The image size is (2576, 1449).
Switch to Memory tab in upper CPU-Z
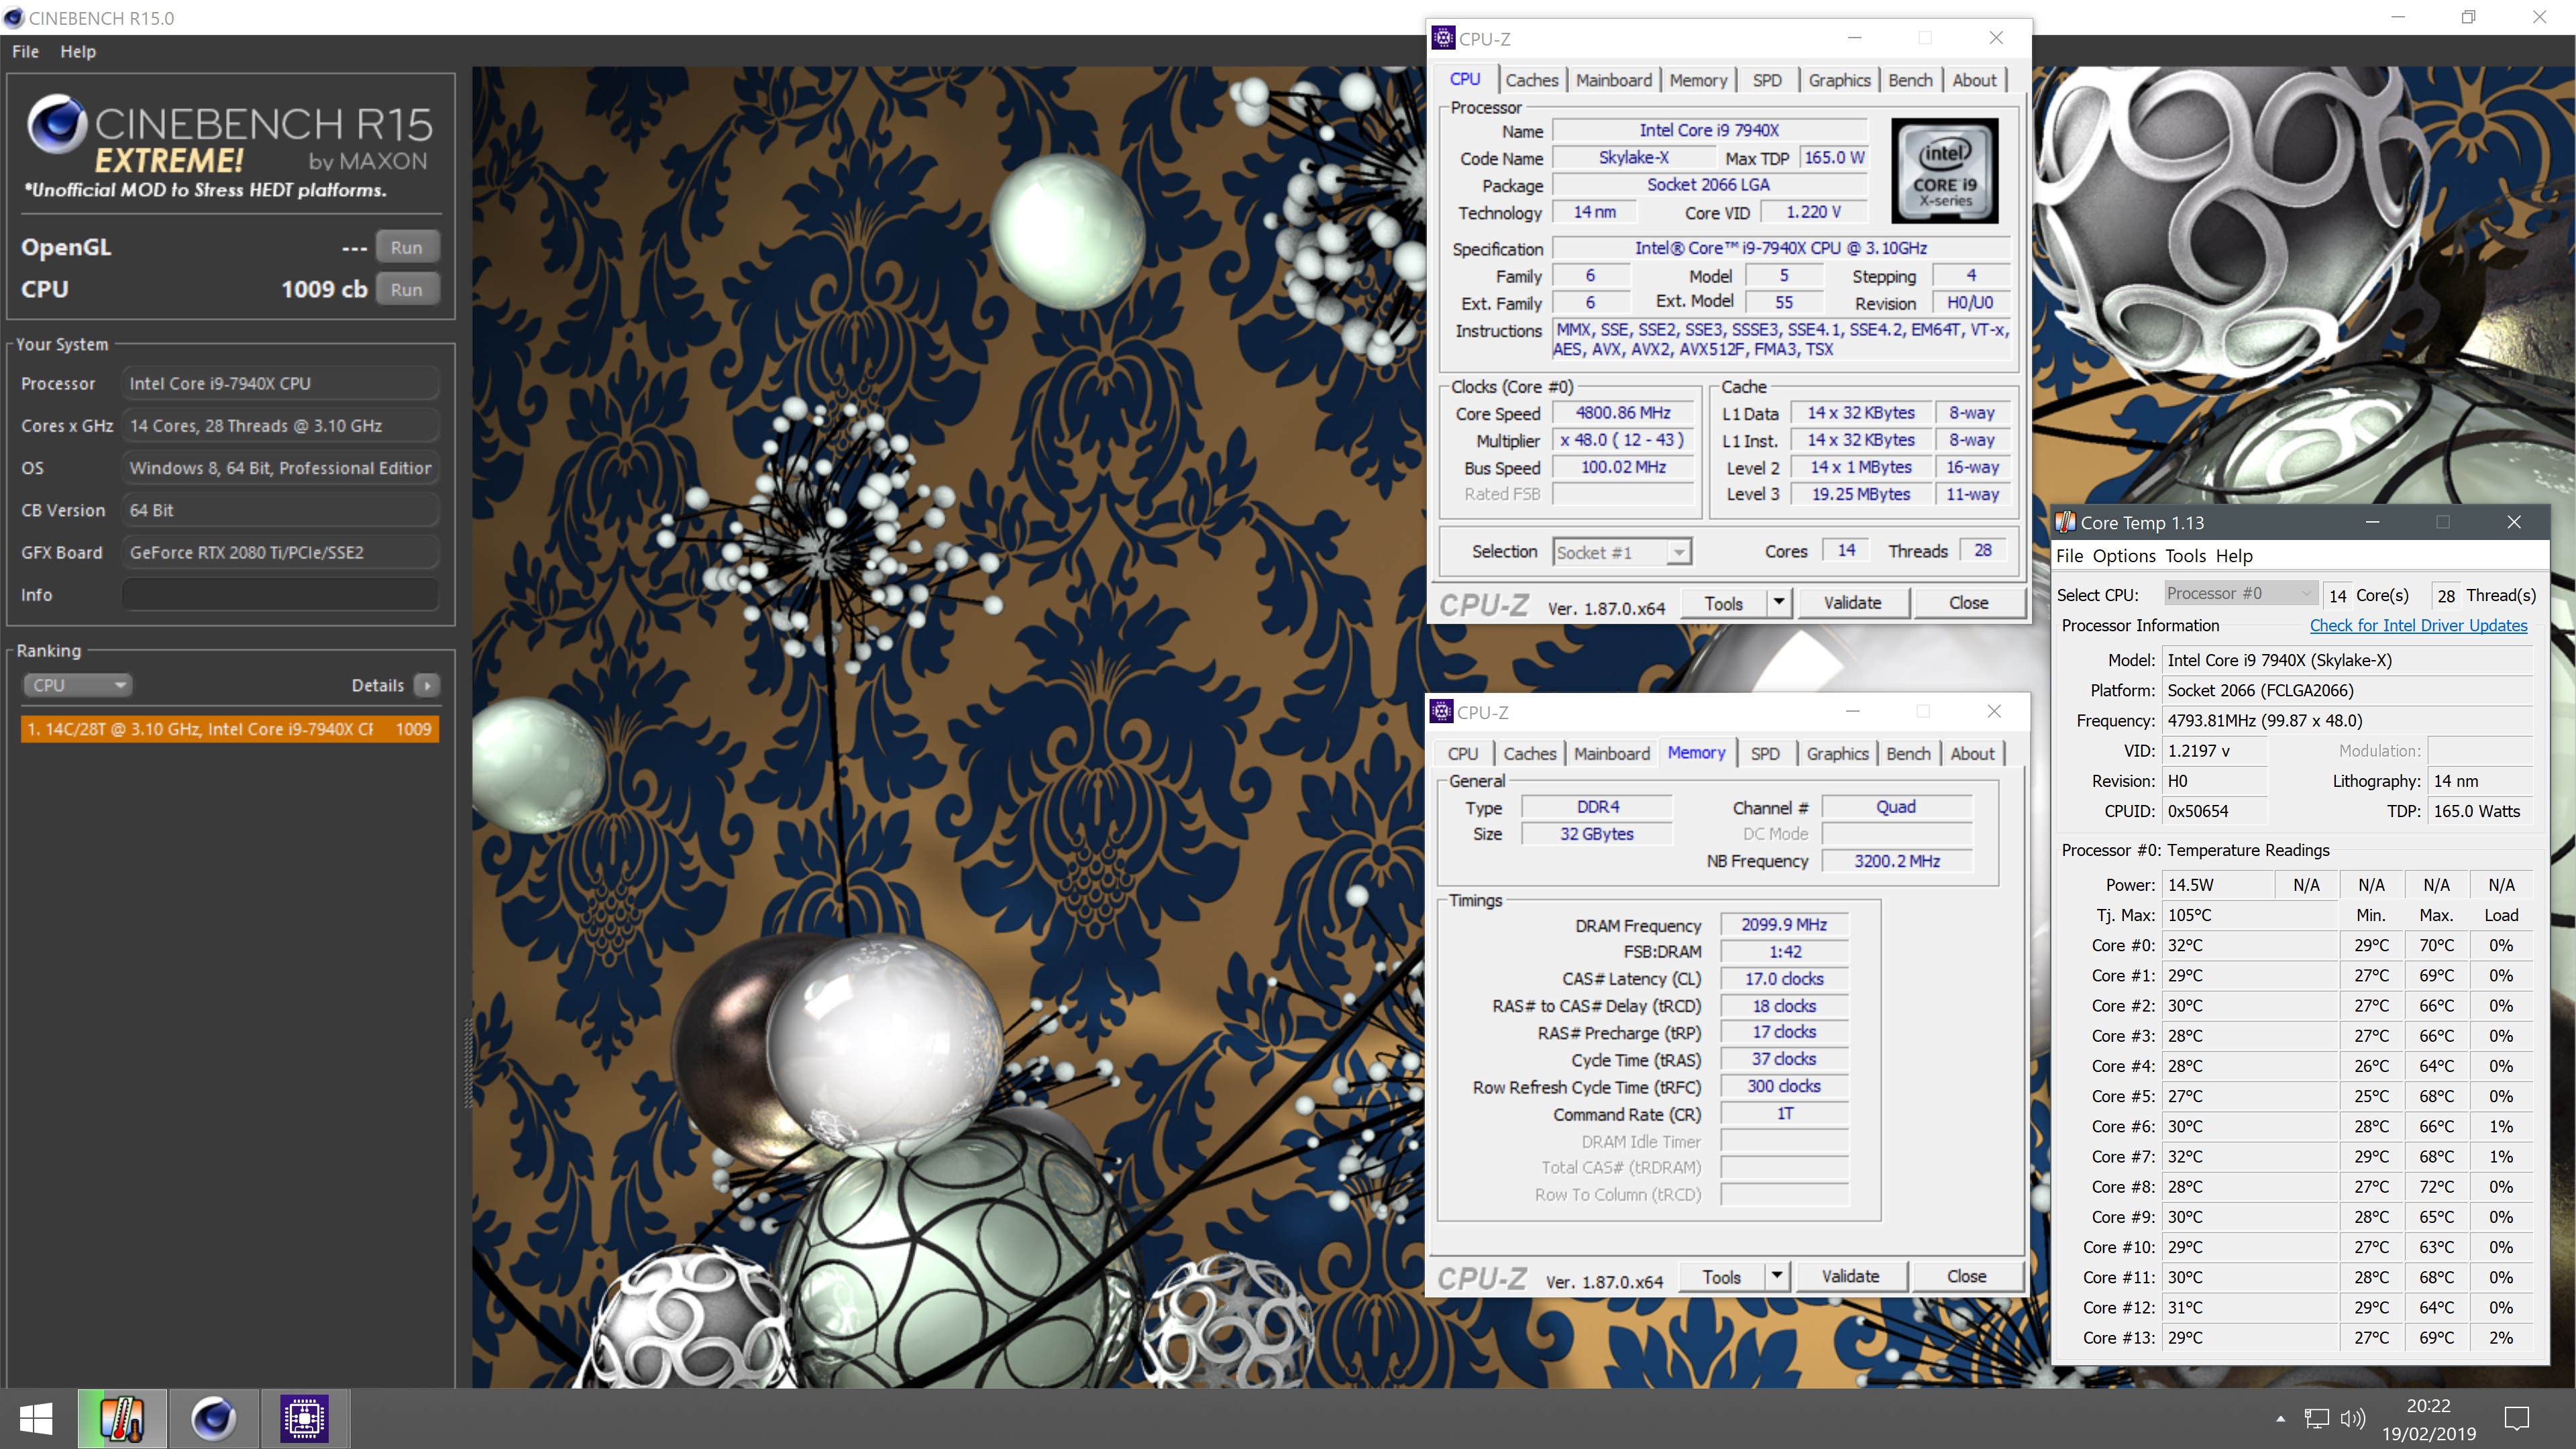1698,80
